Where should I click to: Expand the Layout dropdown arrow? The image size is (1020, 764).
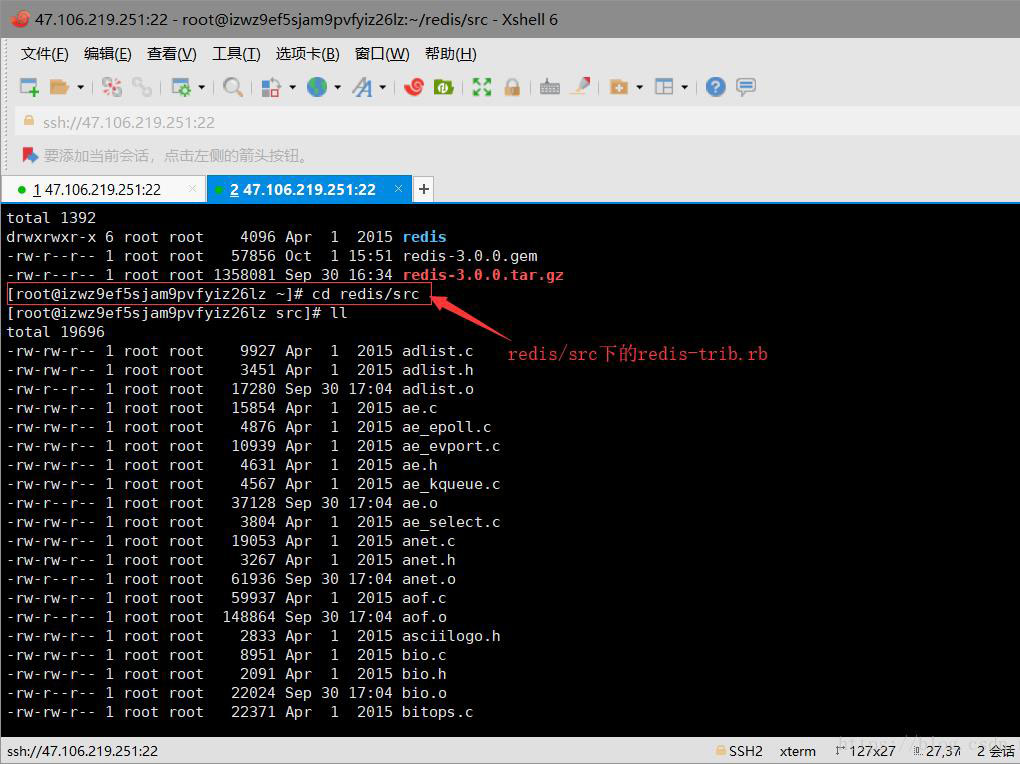(684, 87)
